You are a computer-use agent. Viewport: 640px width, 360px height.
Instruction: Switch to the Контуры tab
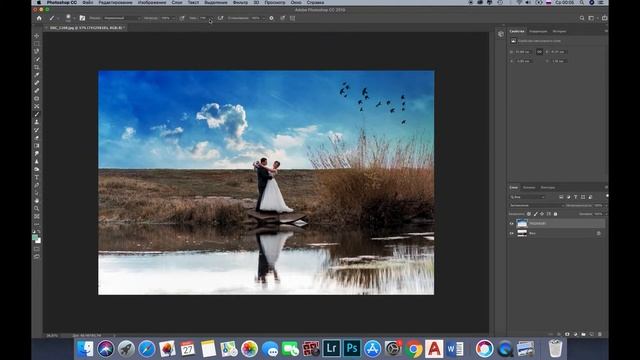click(548, 187)
